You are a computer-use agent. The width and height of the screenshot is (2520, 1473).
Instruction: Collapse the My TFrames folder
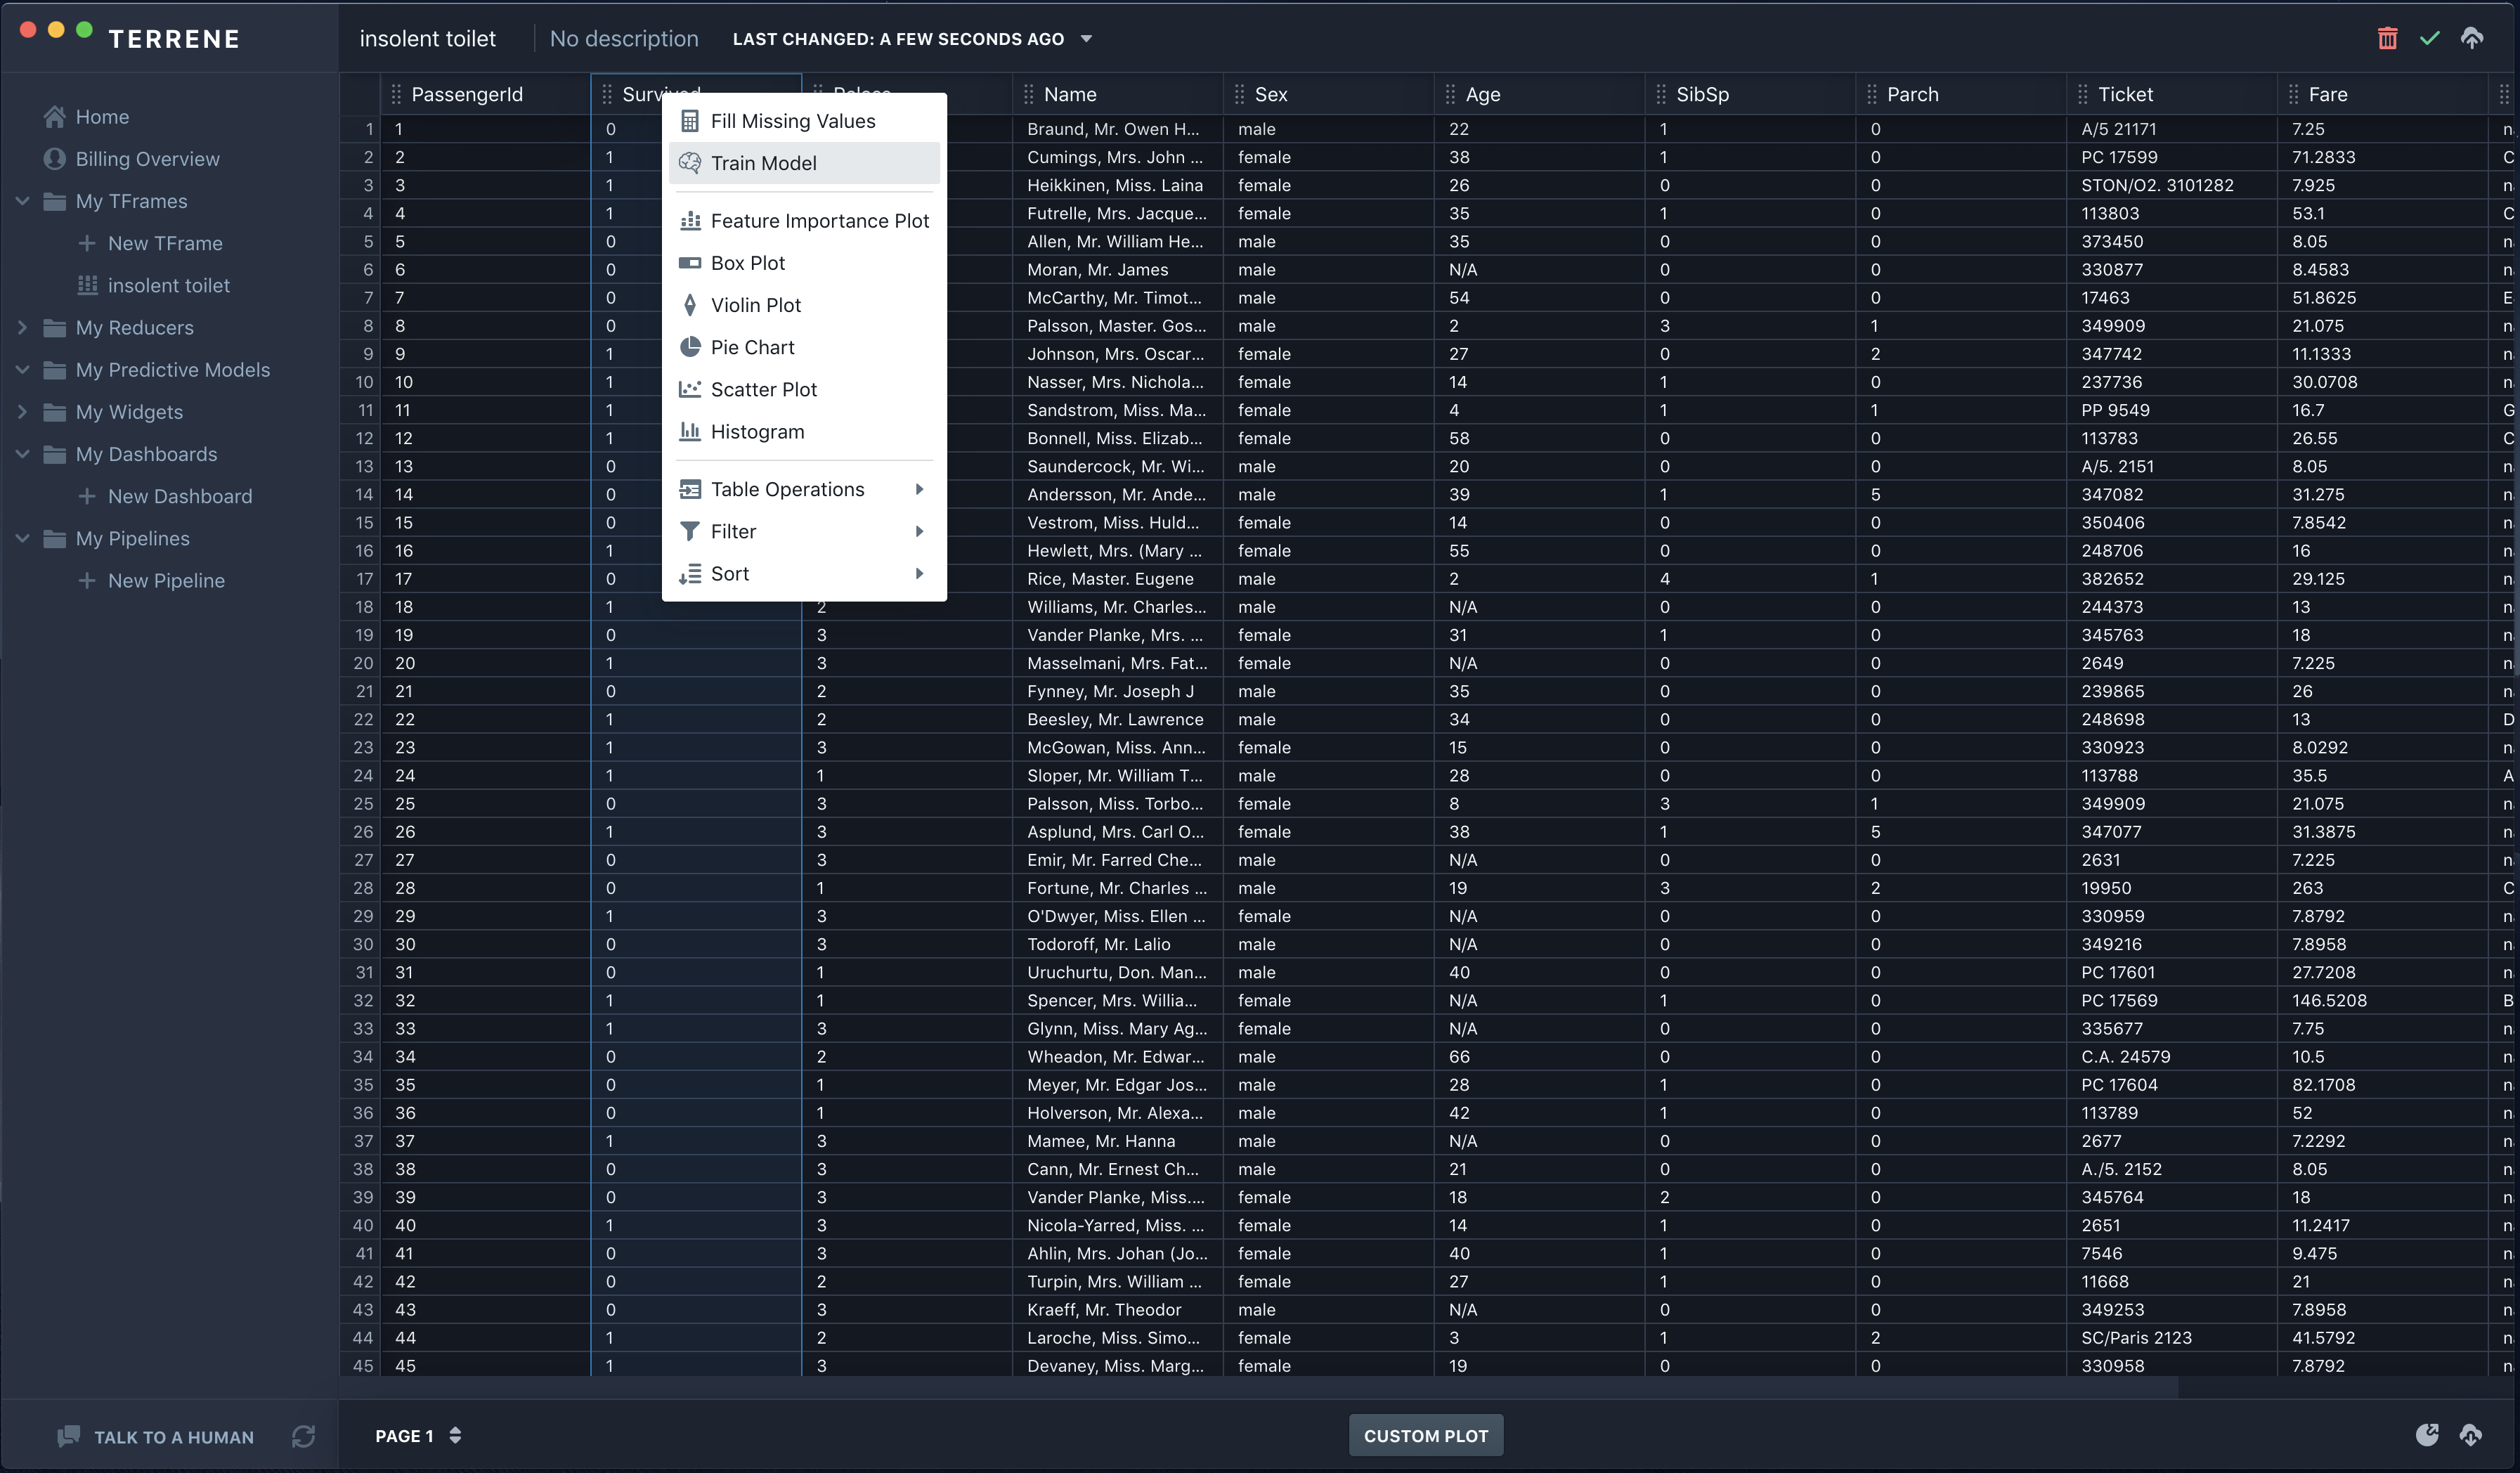[23, 201]
